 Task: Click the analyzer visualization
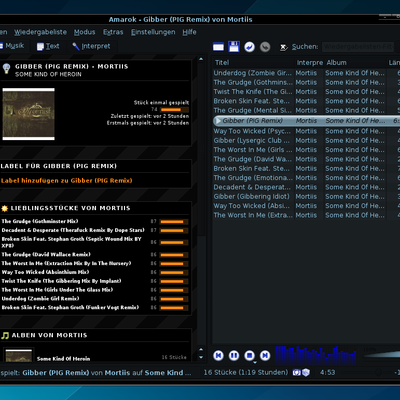pyautogui.click(x=316, y=354)
